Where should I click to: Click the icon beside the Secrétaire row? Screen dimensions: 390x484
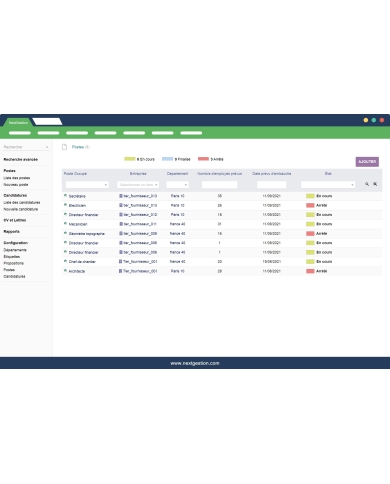point(65,196)
